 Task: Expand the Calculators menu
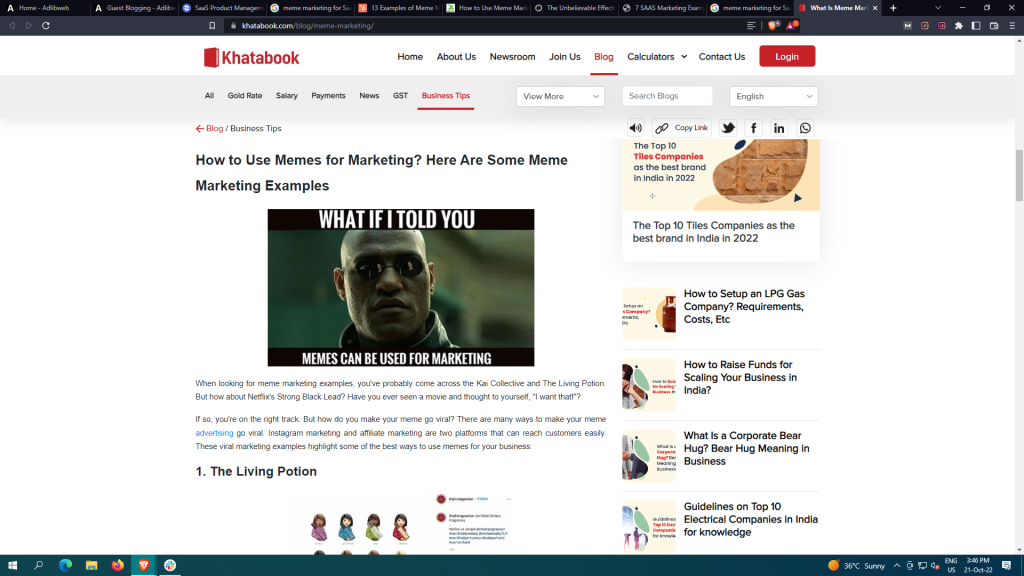(657, 57)
